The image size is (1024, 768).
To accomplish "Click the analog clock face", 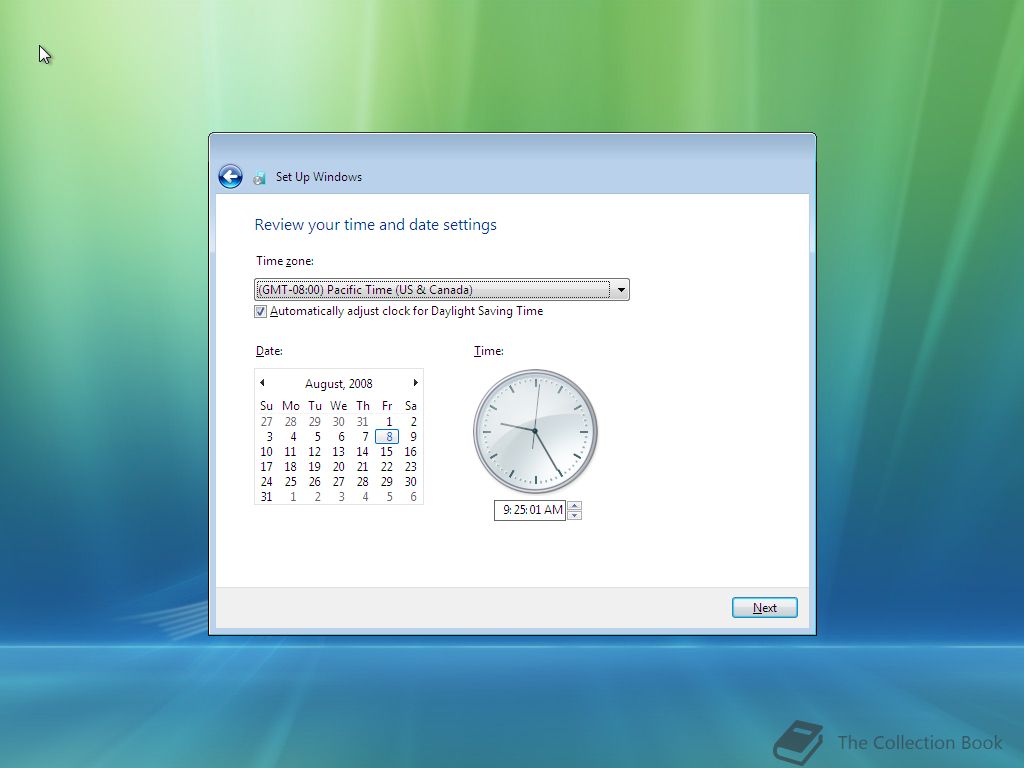I will click(x=536, y=431).
